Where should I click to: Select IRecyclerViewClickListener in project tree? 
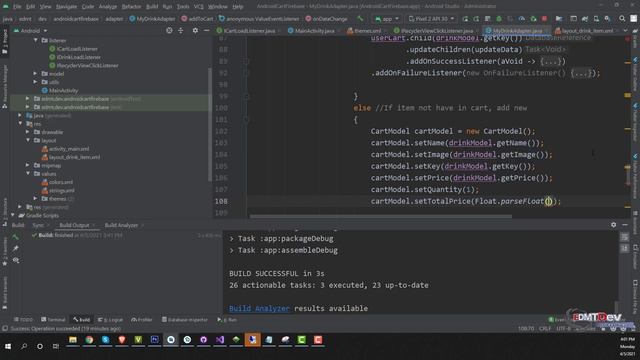[87, 65]
